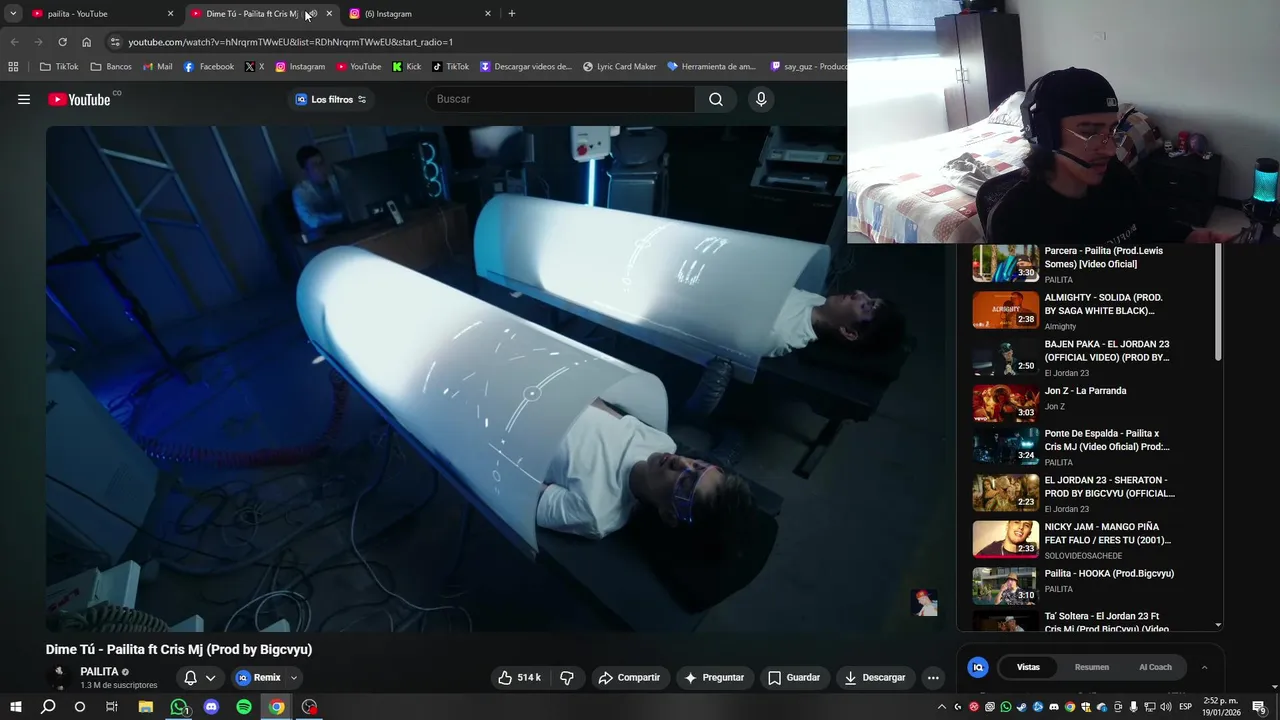Start voice search with the microphone
Image resolution: width=1280 pixels, height=720 pixels.
pos(761,99)
